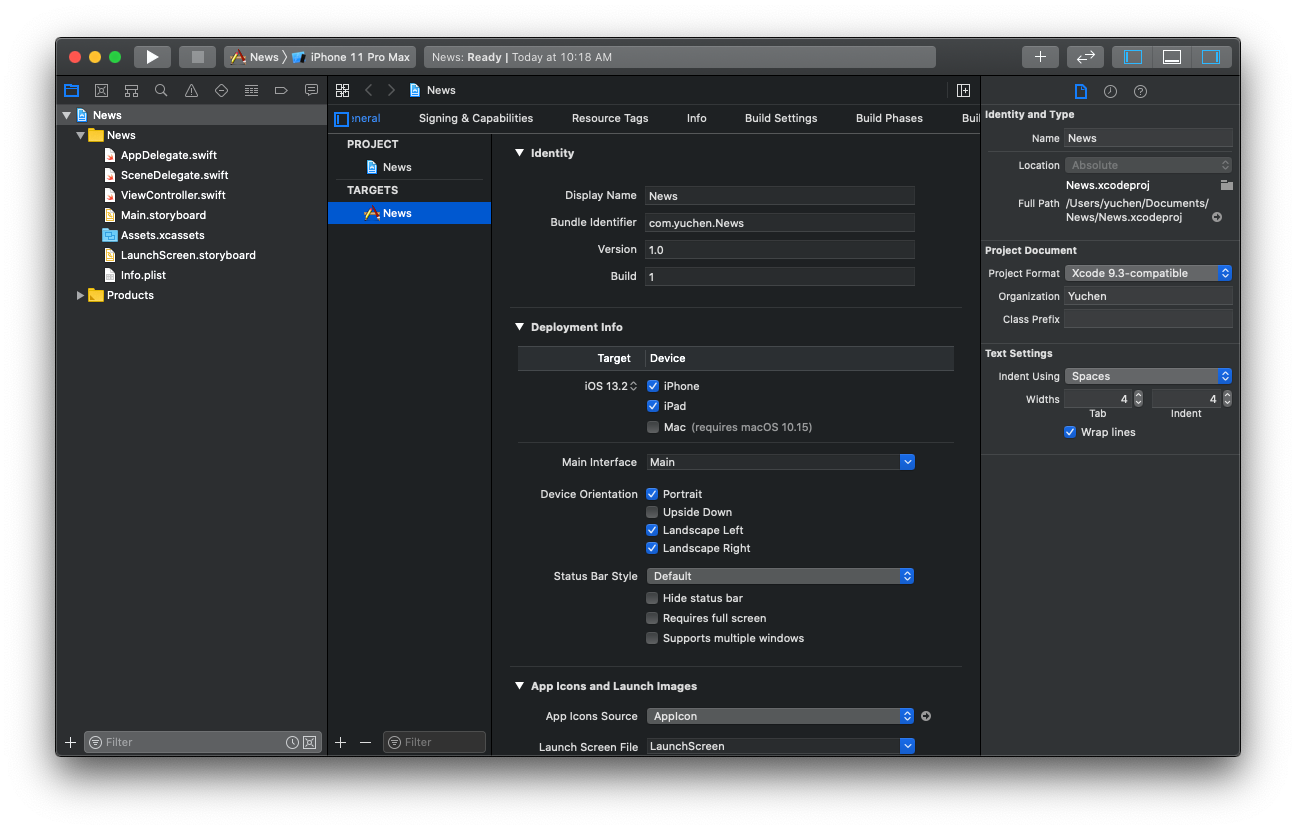Open related items grid menu
The width and height of the screenshot is (1296, 830).
click(x=342, y=90)
